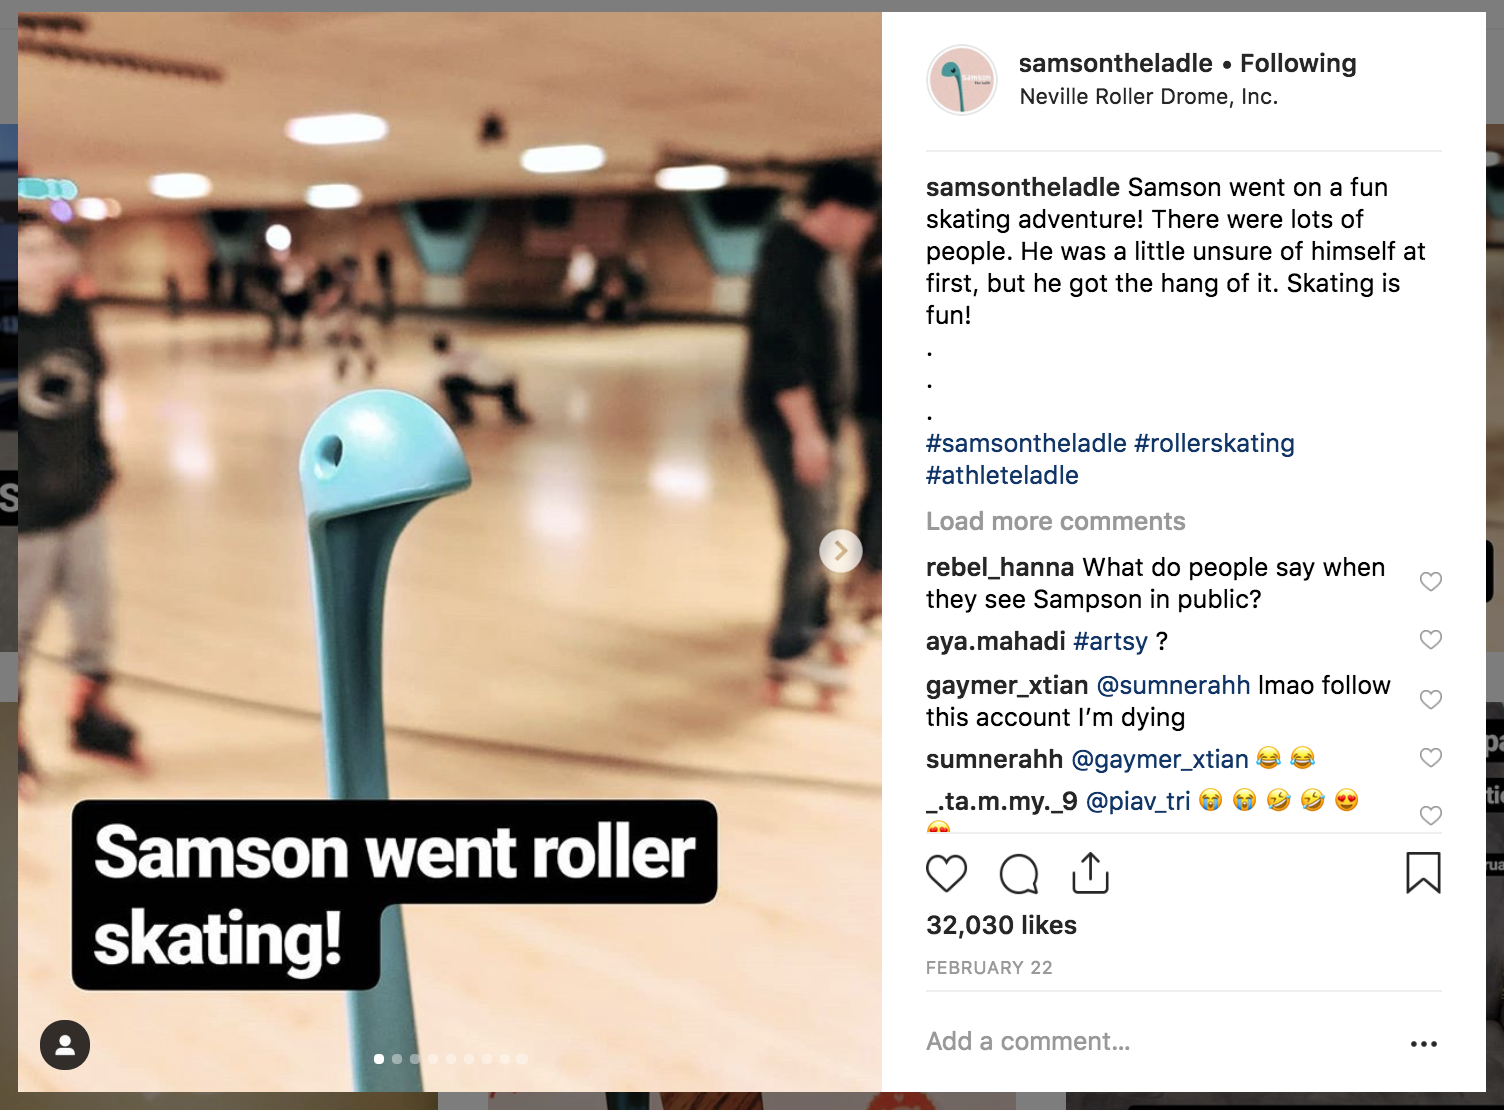Go to next photo with the chevron arrow
The width and height of the screenshot is (1504, 1110).
(841, 551)
